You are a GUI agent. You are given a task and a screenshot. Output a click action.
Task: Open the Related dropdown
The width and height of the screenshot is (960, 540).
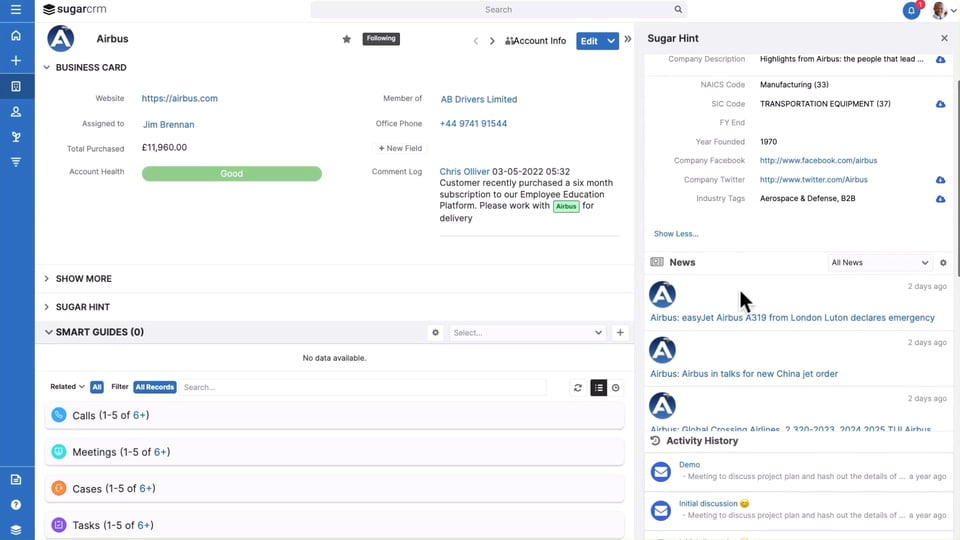click(x=67, y=387)
